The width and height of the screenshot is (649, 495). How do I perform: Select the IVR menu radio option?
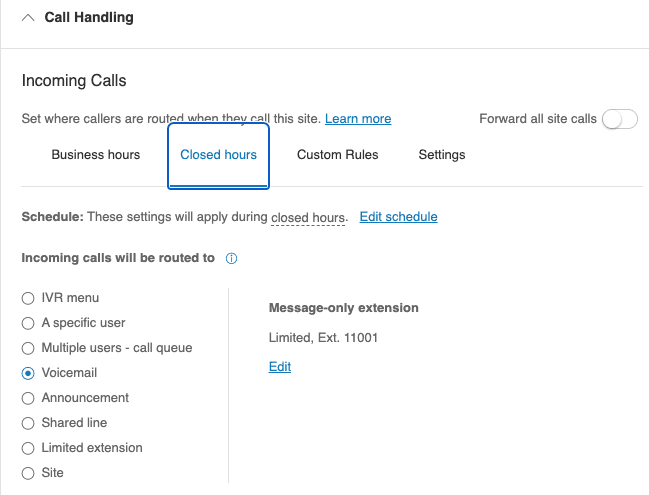28,298
